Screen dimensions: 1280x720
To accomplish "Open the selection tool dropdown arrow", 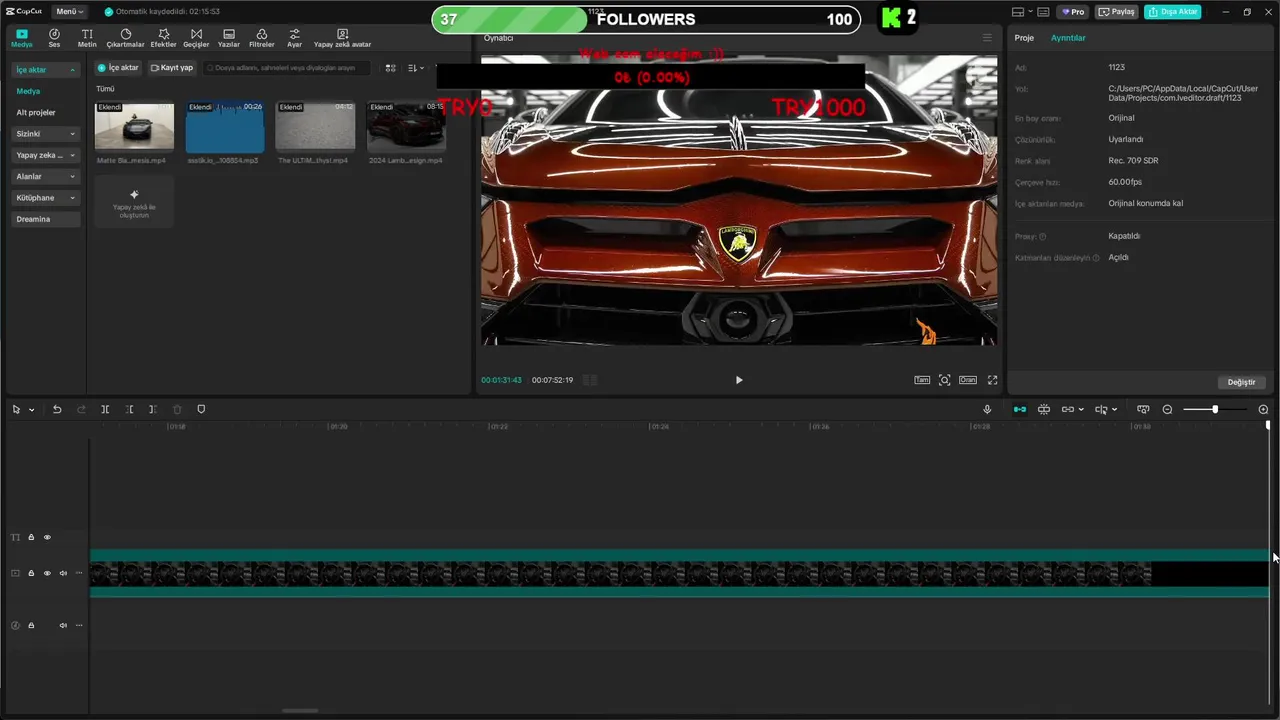I will pyautogui.click(x=31, y=410).
